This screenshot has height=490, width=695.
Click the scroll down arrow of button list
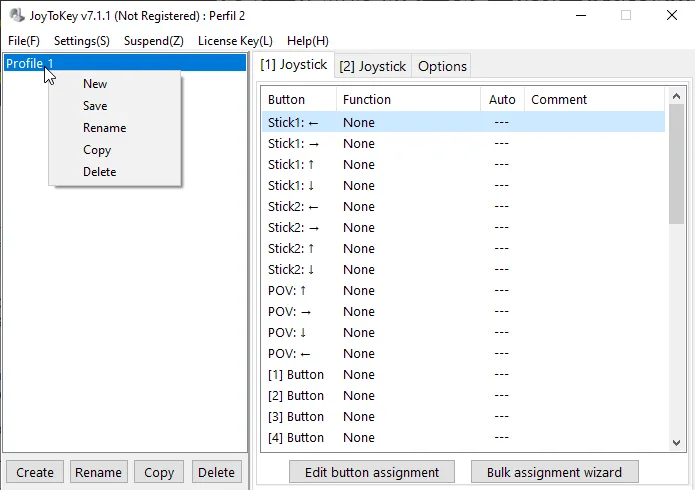[677, 442]
